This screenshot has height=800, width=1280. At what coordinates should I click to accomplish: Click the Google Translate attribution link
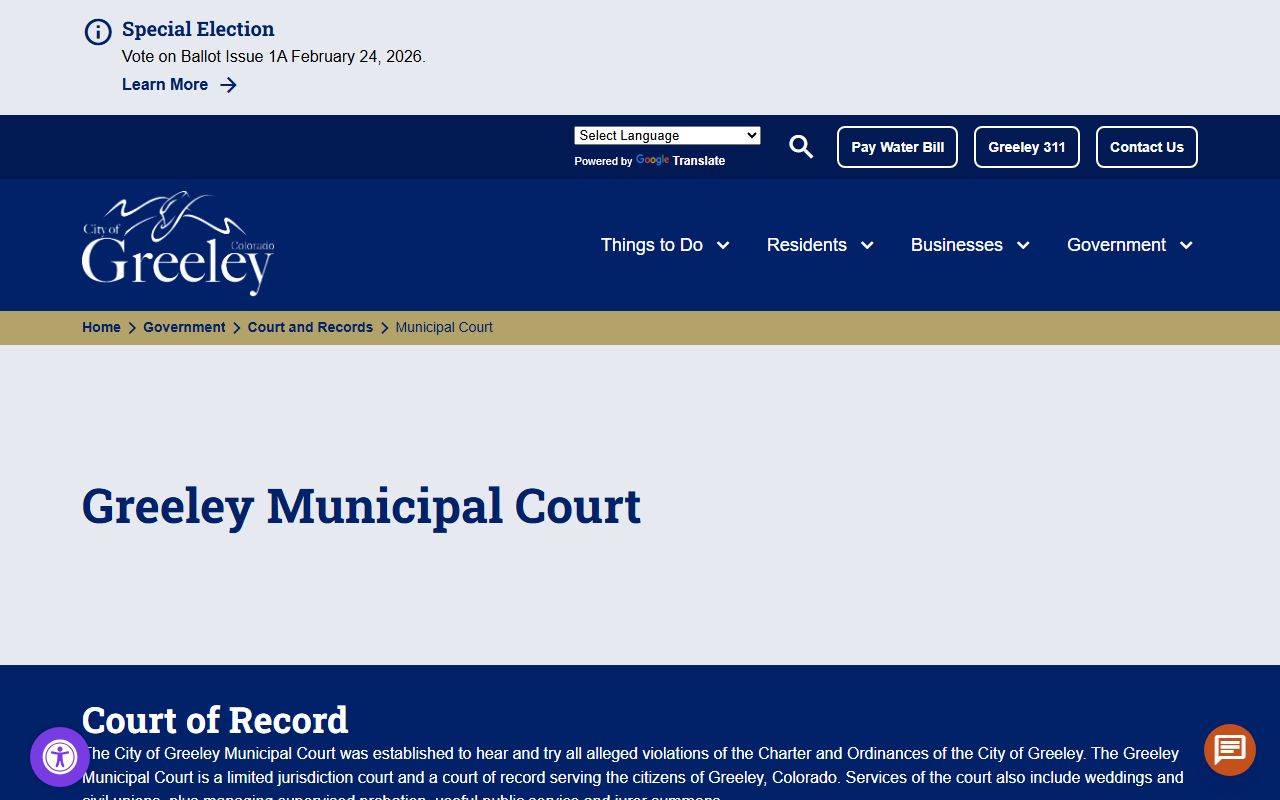(x=680, y=161)
